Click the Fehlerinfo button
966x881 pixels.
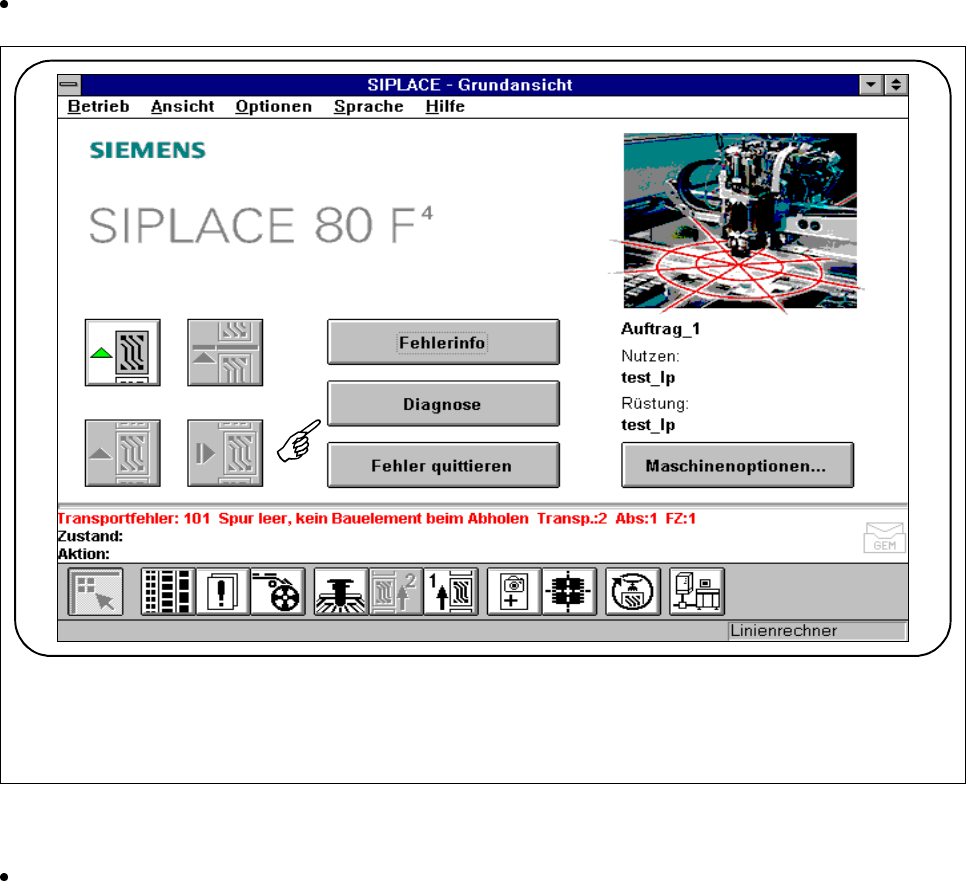click(443, 342)
